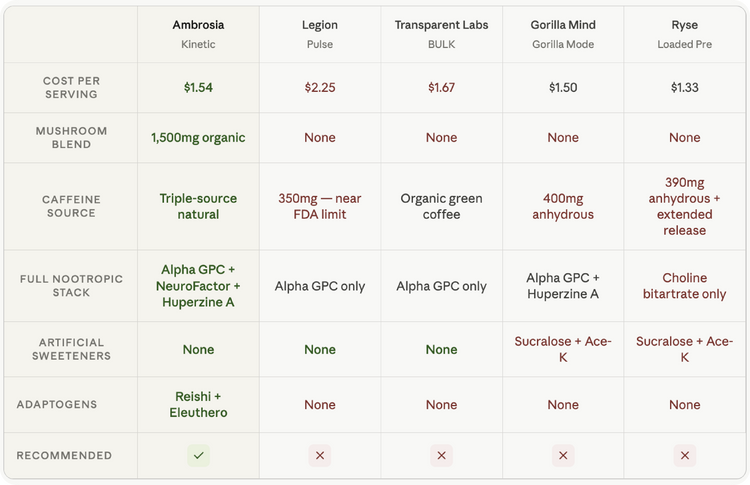This screenshot has width=750, height=485.
Task: Click the red X in Gorilla Mind column
Action: click(x=563, y=455)
